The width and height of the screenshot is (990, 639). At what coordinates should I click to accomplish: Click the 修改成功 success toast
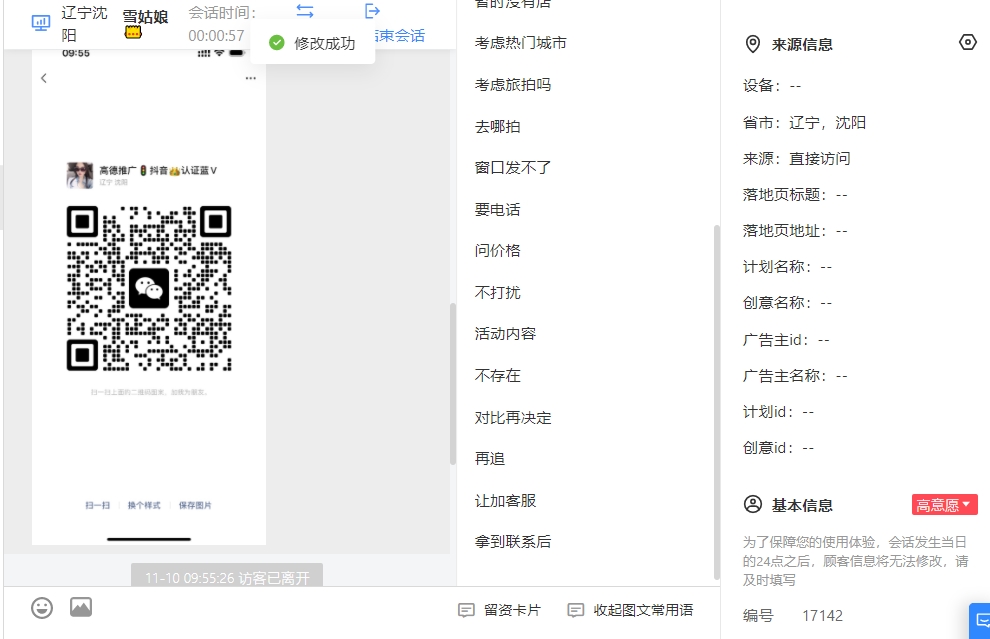tap(313, 43)
